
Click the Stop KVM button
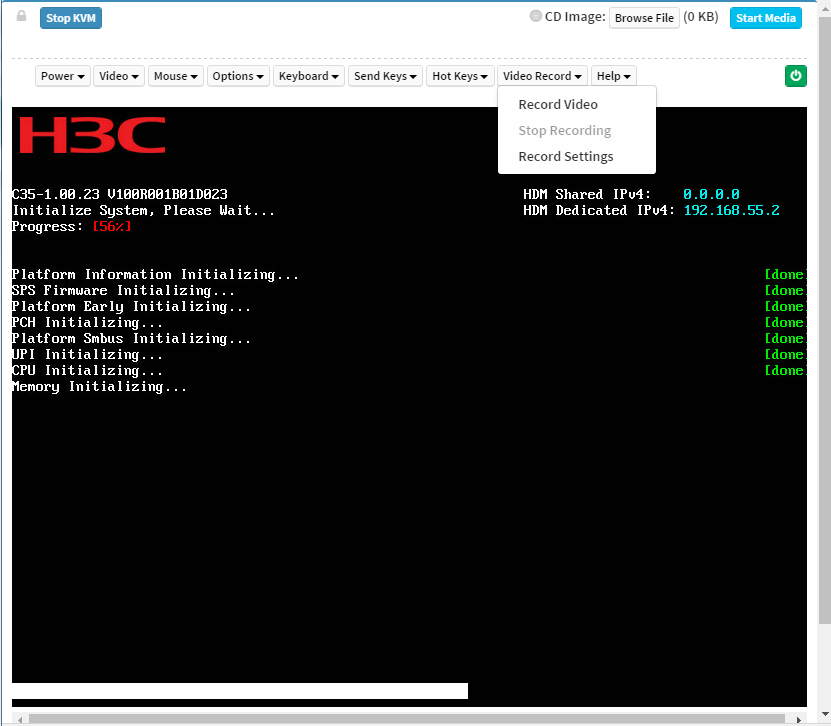(71, 18)
